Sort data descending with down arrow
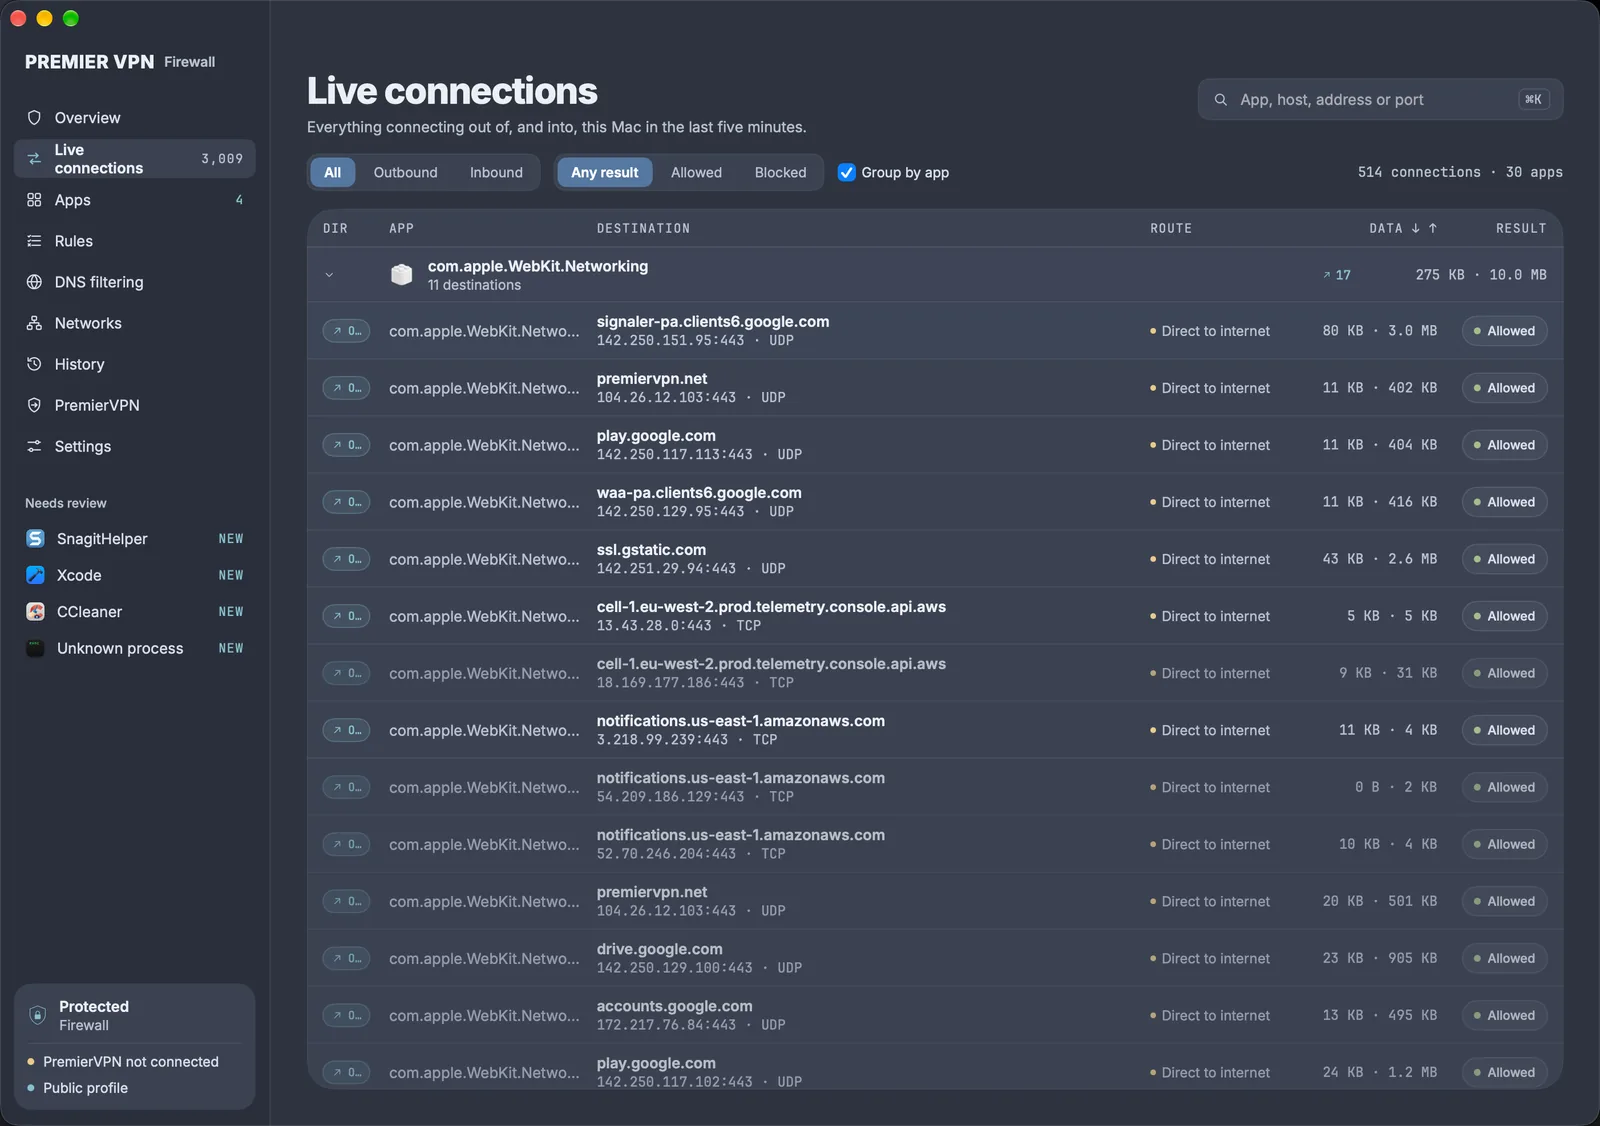Image resolution: width=1600 pixels, height=1126 pixels. 1415,228
